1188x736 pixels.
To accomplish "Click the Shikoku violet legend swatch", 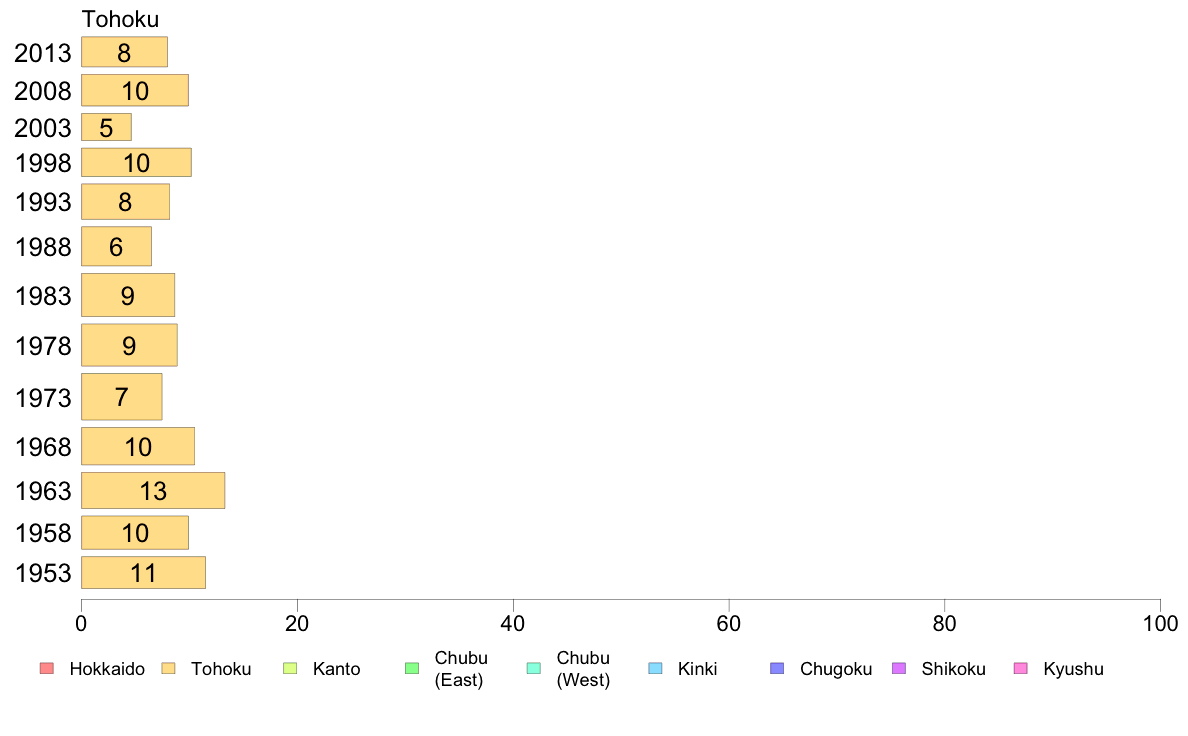I will (x=899, y=669).
